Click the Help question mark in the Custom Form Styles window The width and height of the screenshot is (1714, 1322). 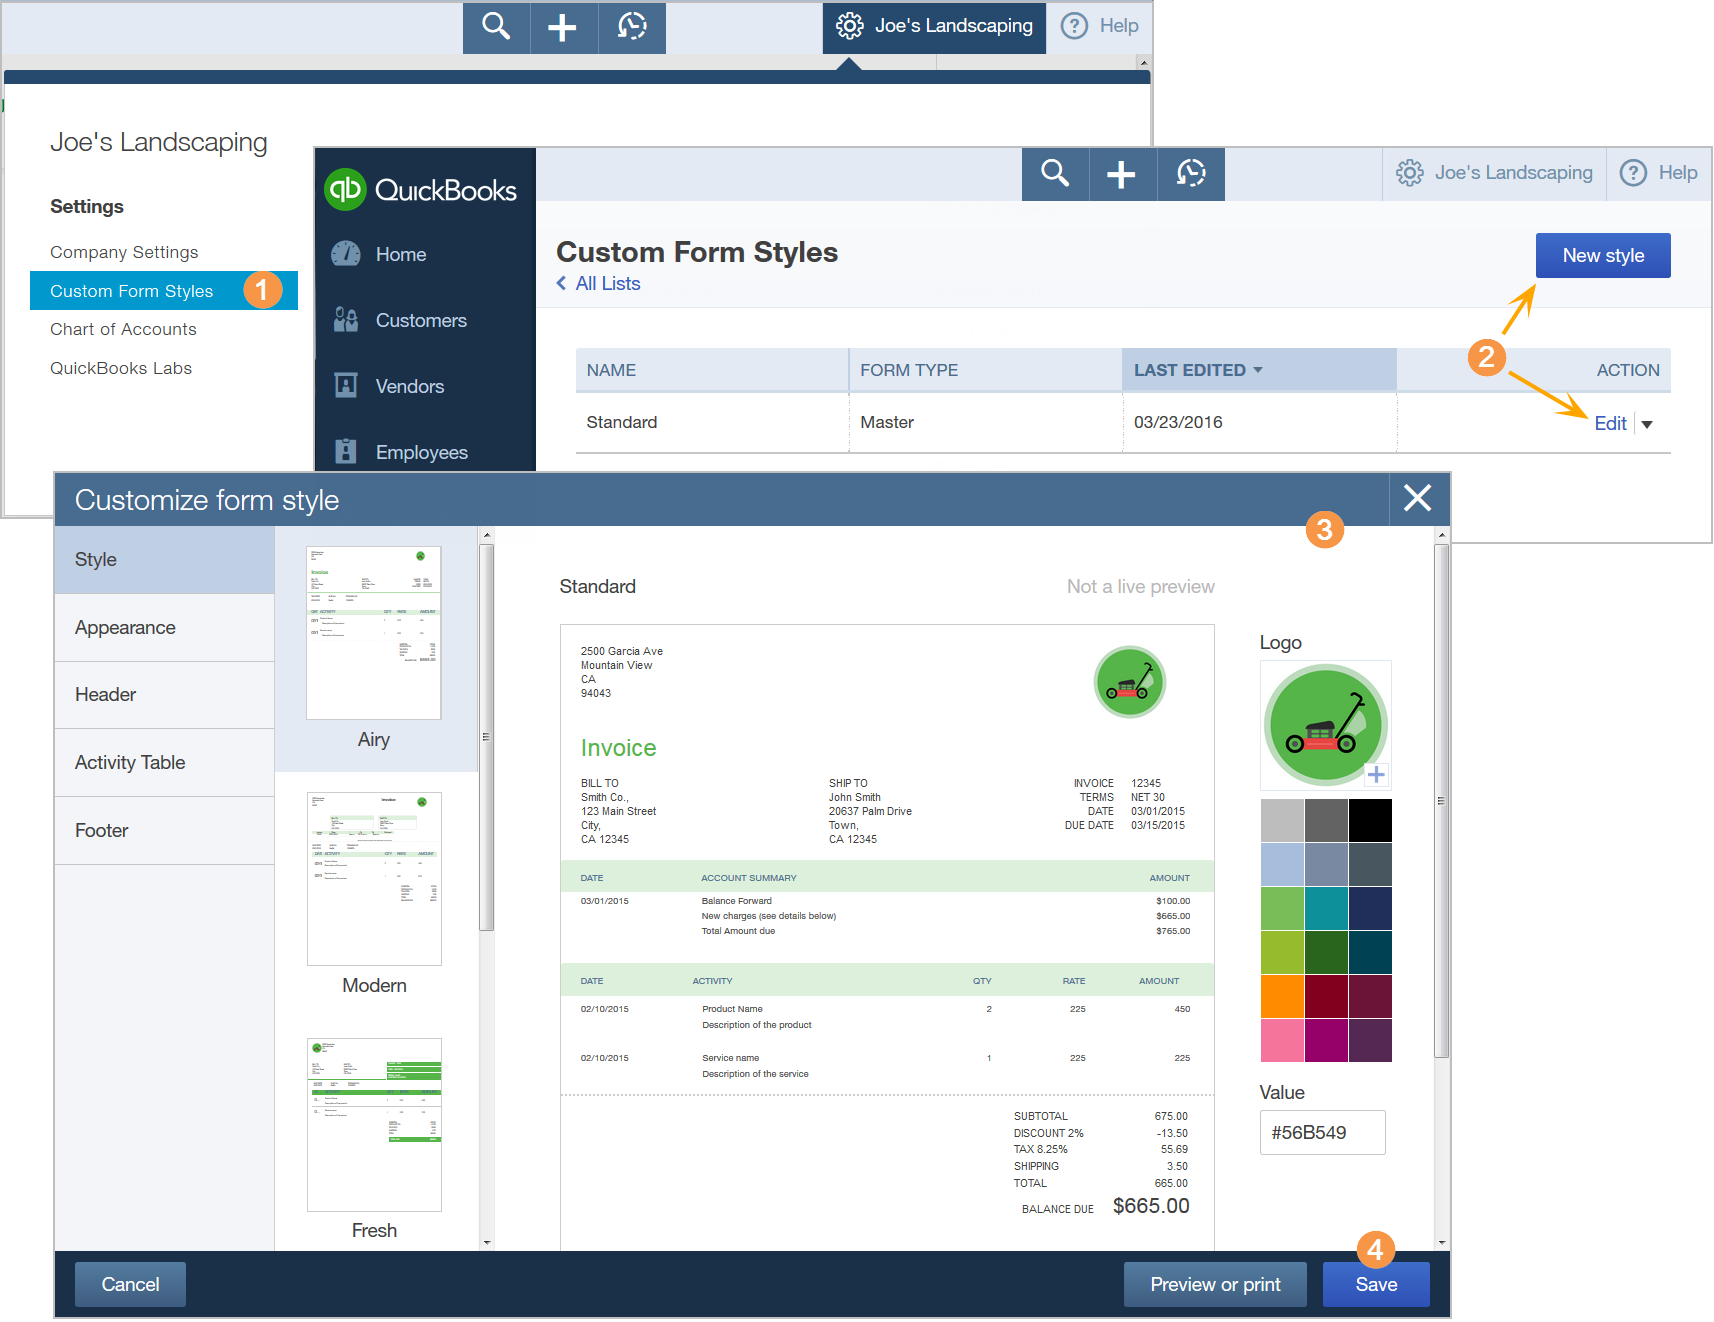pyautogui.click(x=1633, y=173)
